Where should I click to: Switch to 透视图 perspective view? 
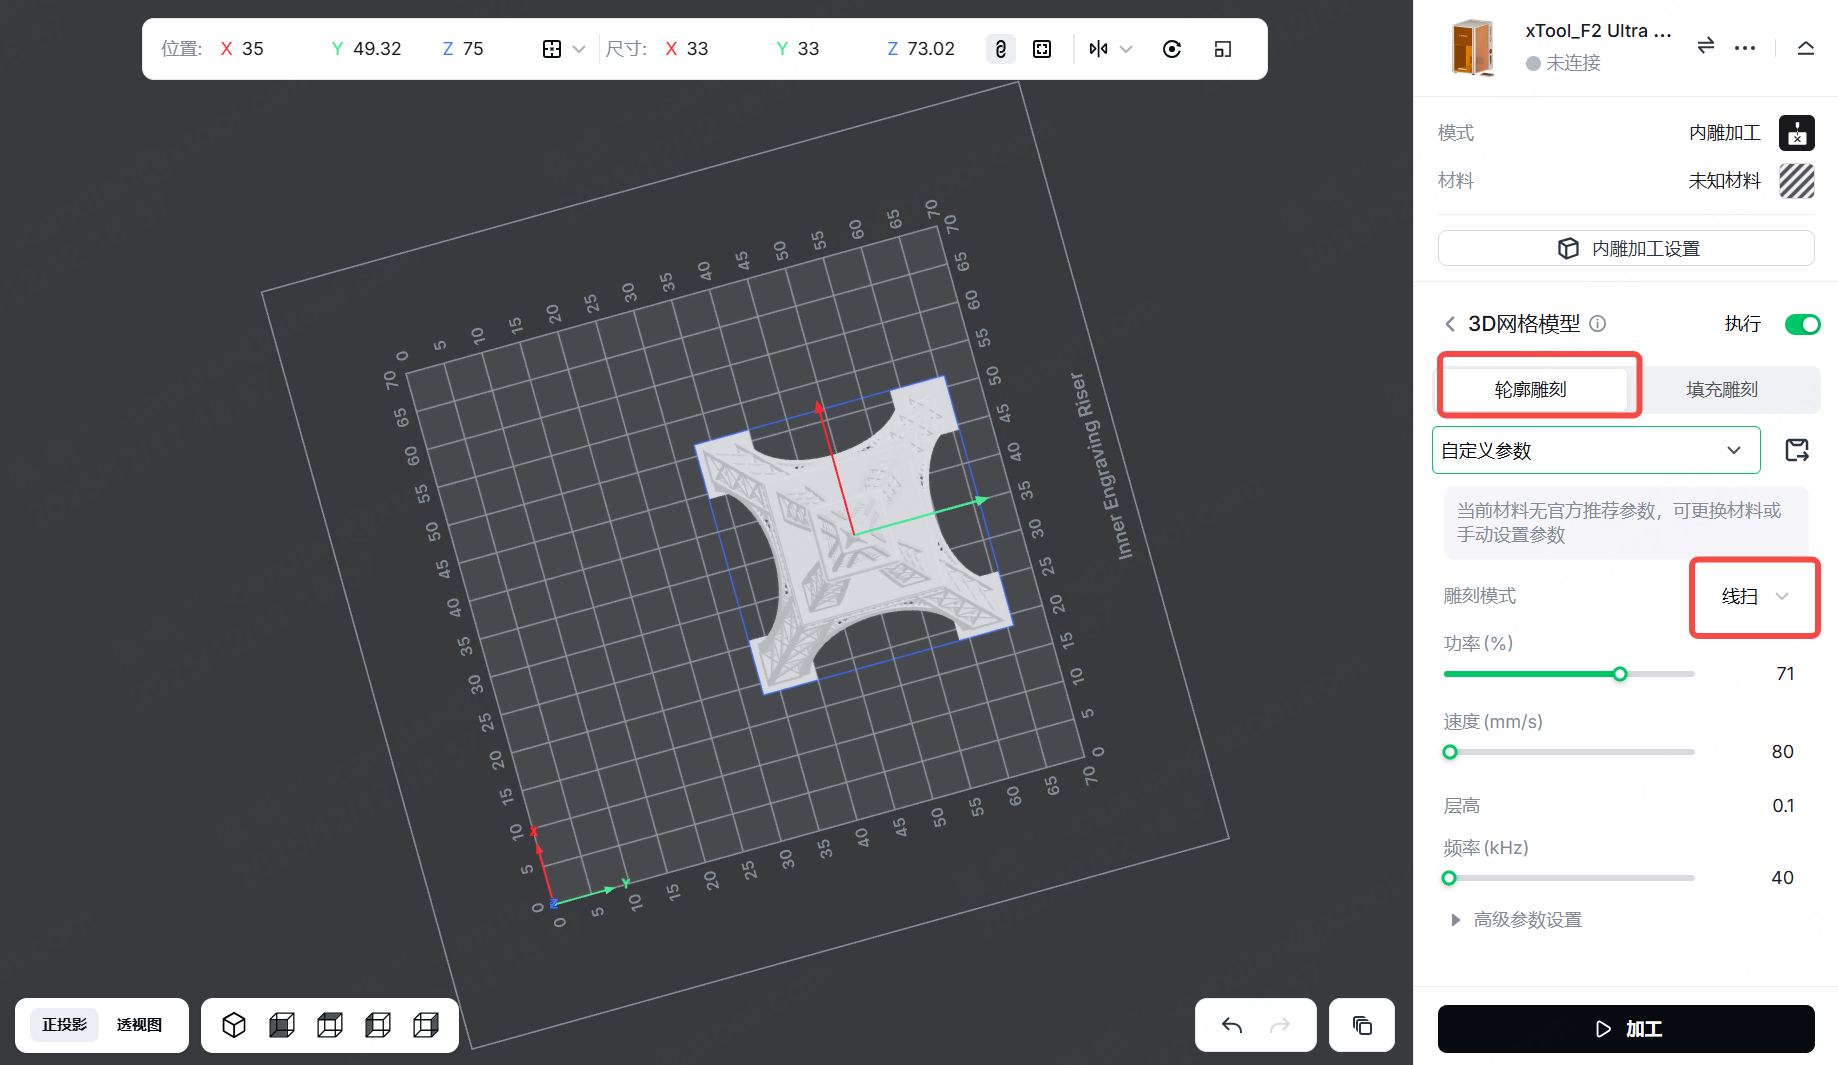click(139, 1025)
